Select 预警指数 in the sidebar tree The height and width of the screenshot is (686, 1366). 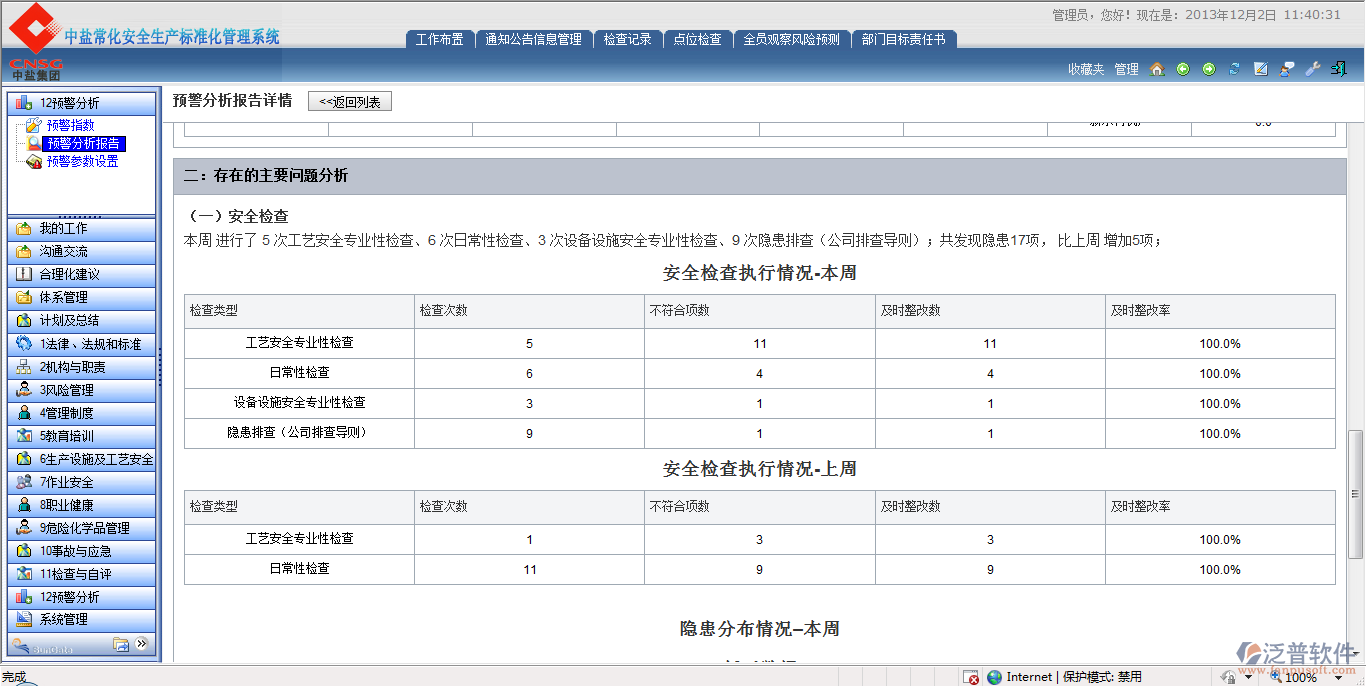70,125
